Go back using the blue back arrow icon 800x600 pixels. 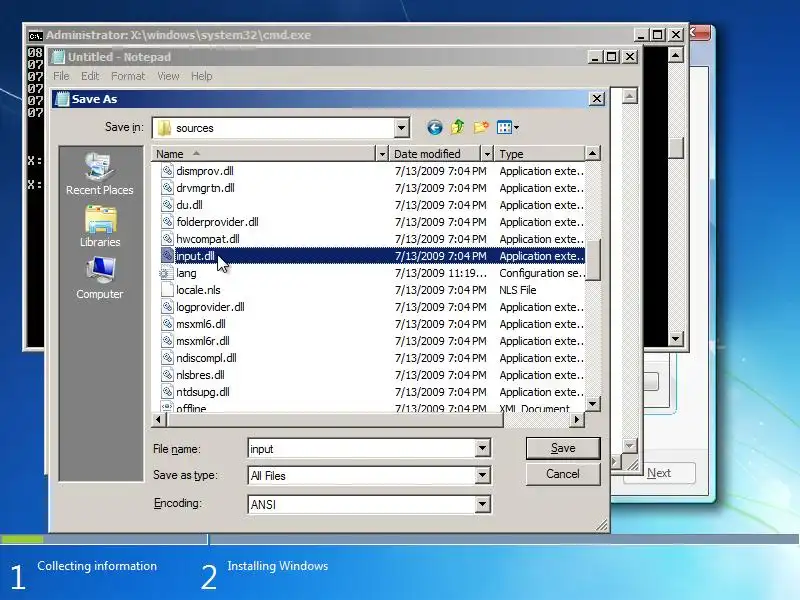pyautogui.click(x=434, y=127)
